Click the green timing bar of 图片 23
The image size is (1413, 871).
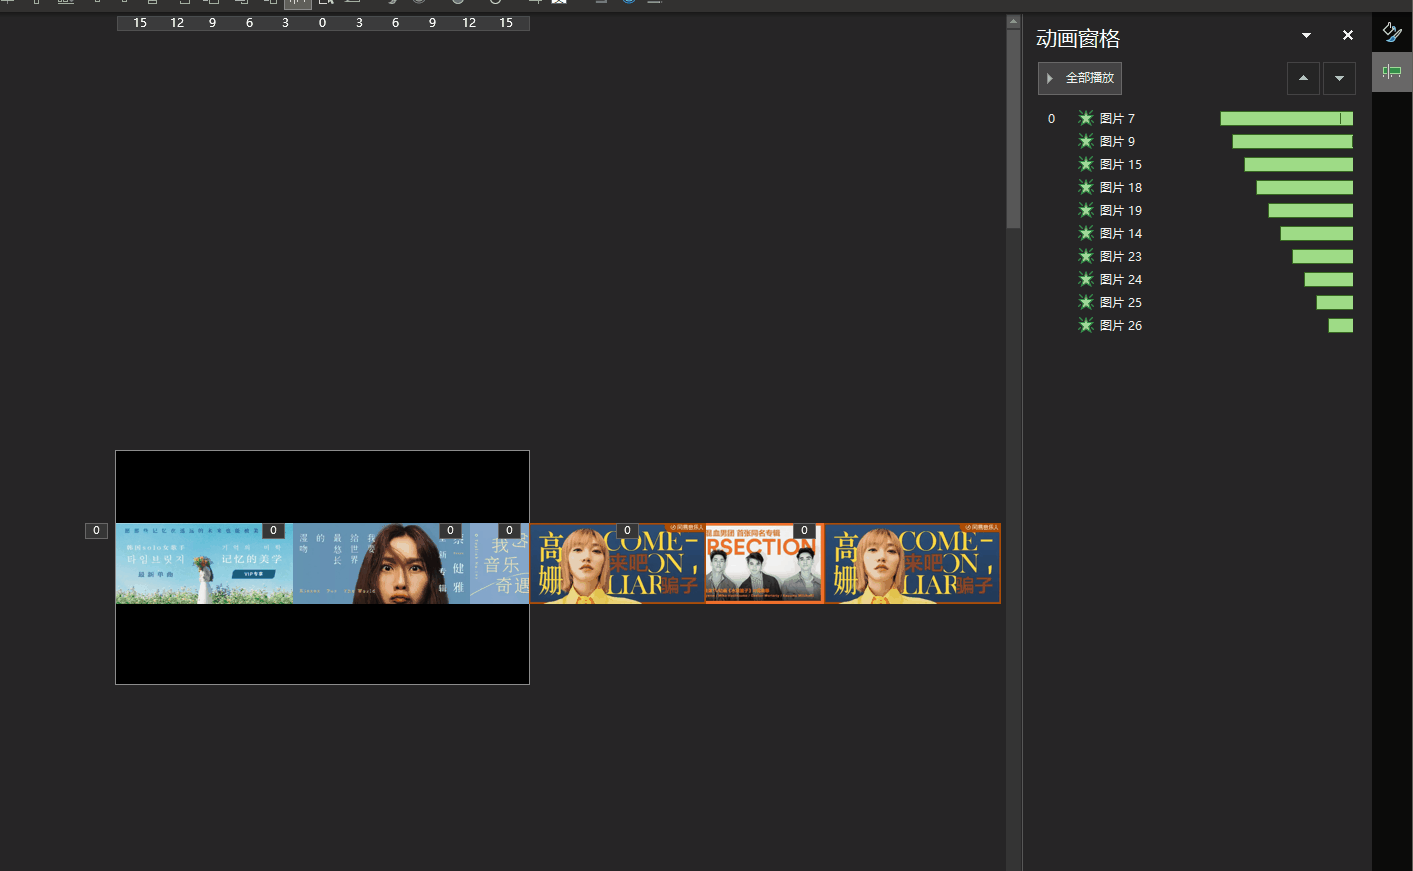click(1323, 256)
